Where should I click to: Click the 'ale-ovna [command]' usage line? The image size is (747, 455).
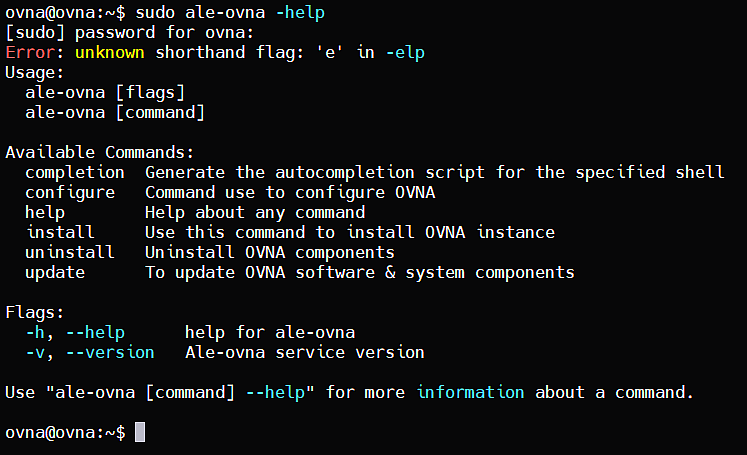[115, 112]
